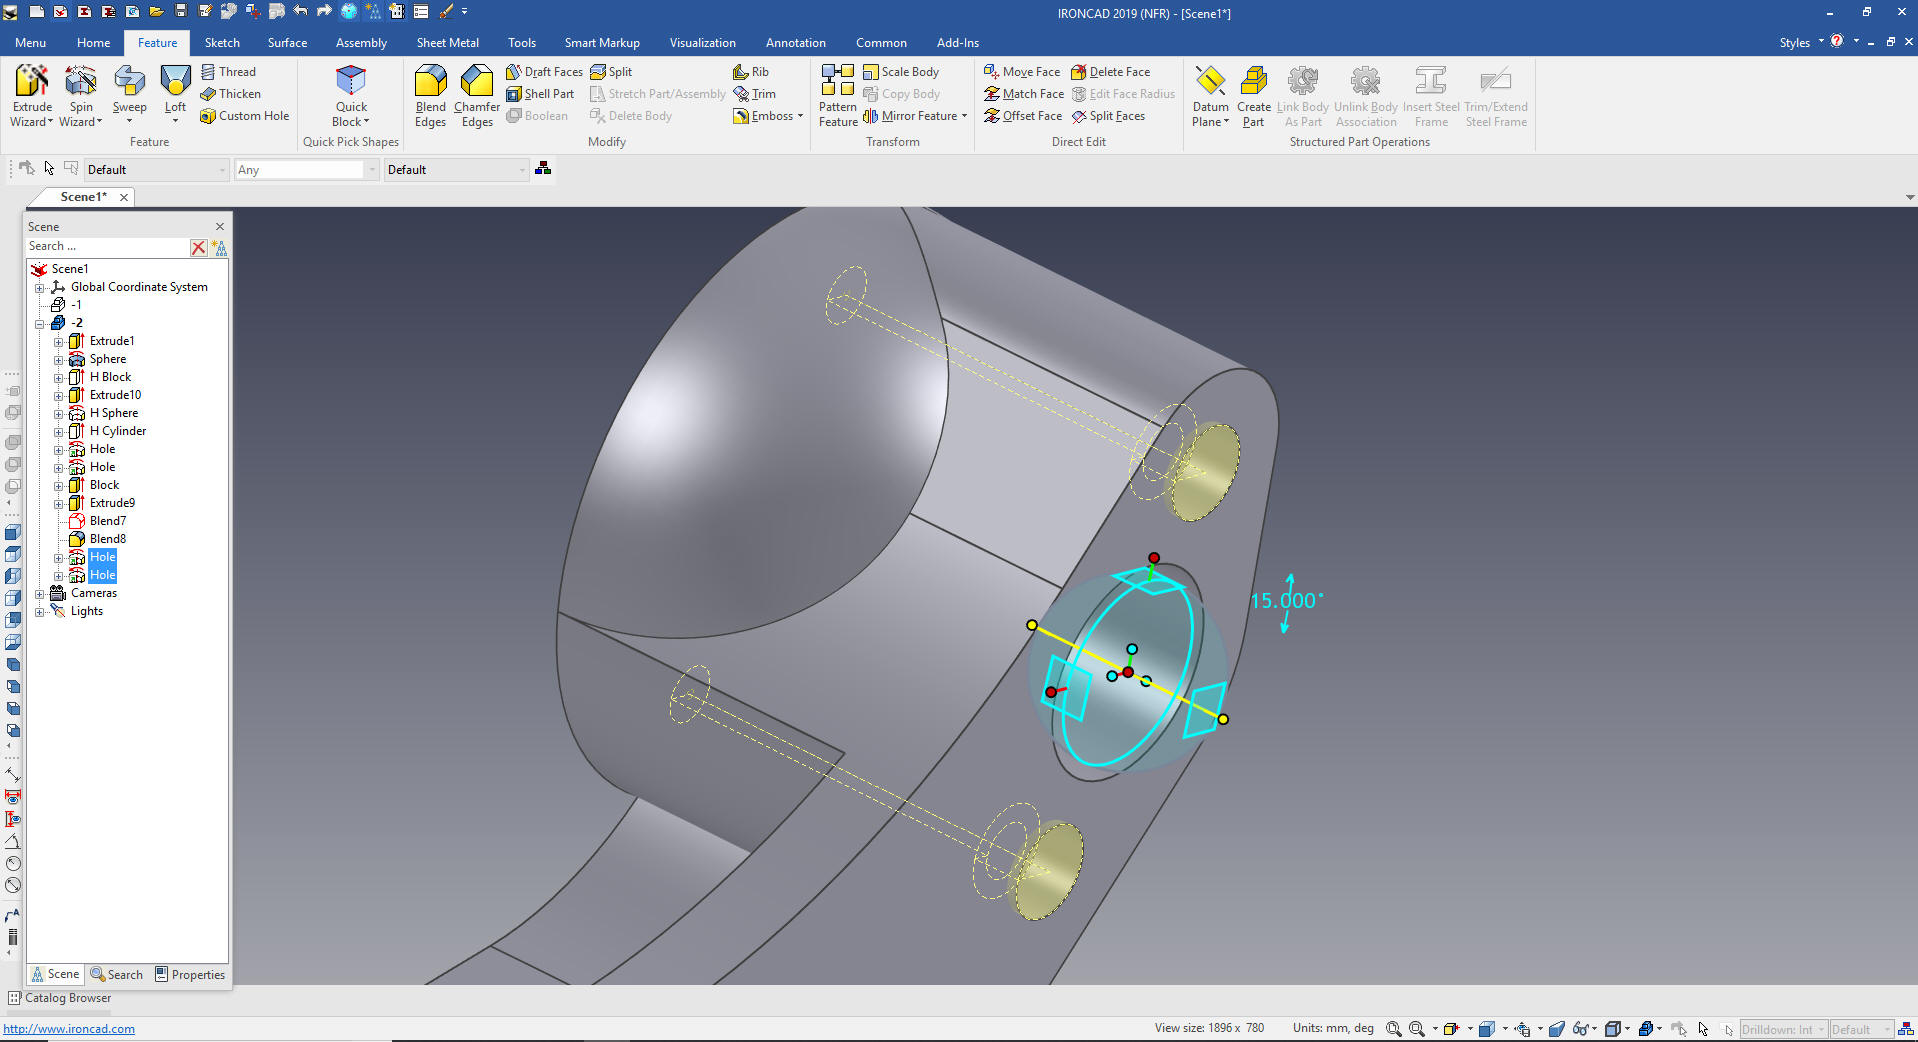This screenshot has width=1918, height=1042.
Task: Expand the Extrude1 tree node
Action: coord(58,342)
